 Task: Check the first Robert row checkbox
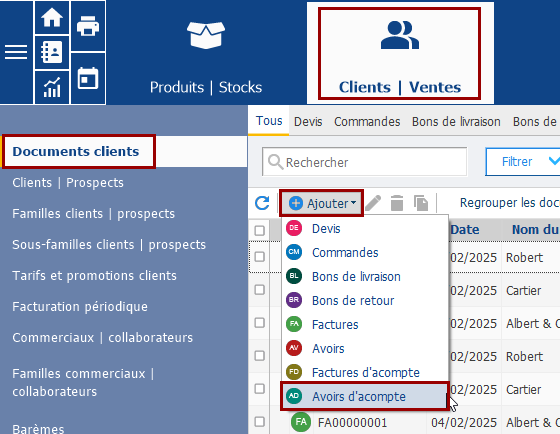coord(260,257)
